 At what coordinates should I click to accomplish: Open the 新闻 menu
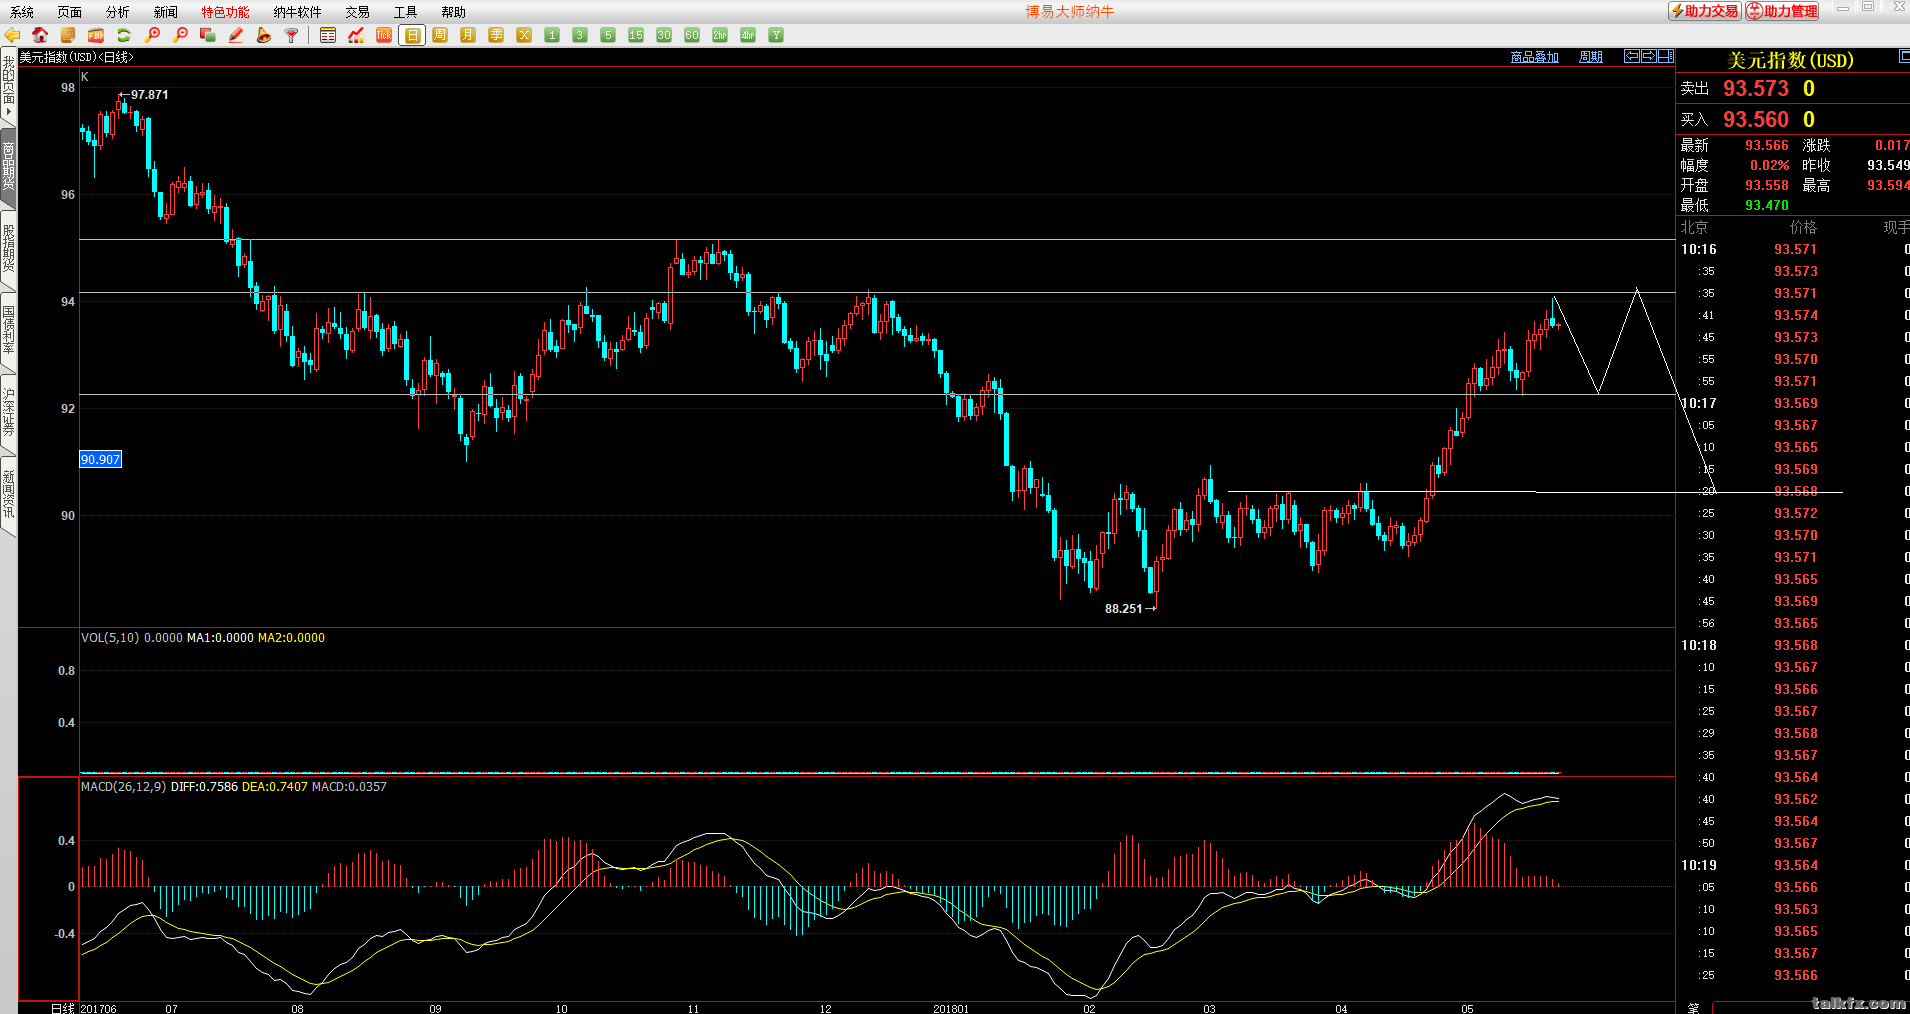coord(166,12)
